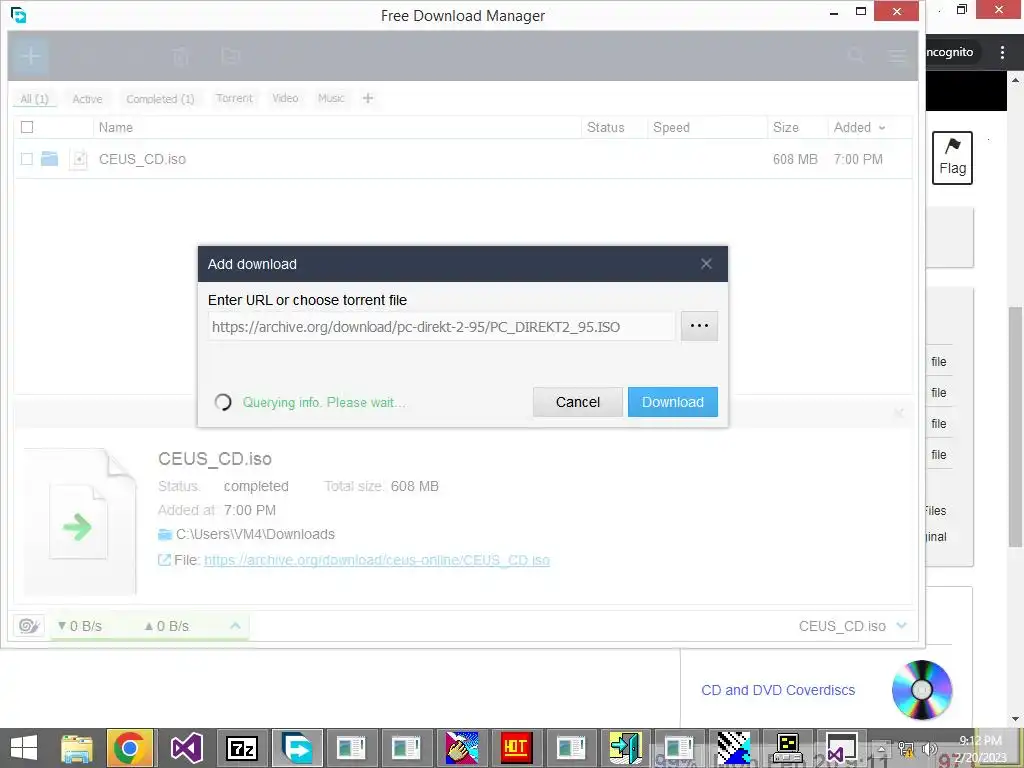Open the archive.org CEUS_CD.iso file link
The height and width of the screenshot is (768, 1024).
(377, 560)
